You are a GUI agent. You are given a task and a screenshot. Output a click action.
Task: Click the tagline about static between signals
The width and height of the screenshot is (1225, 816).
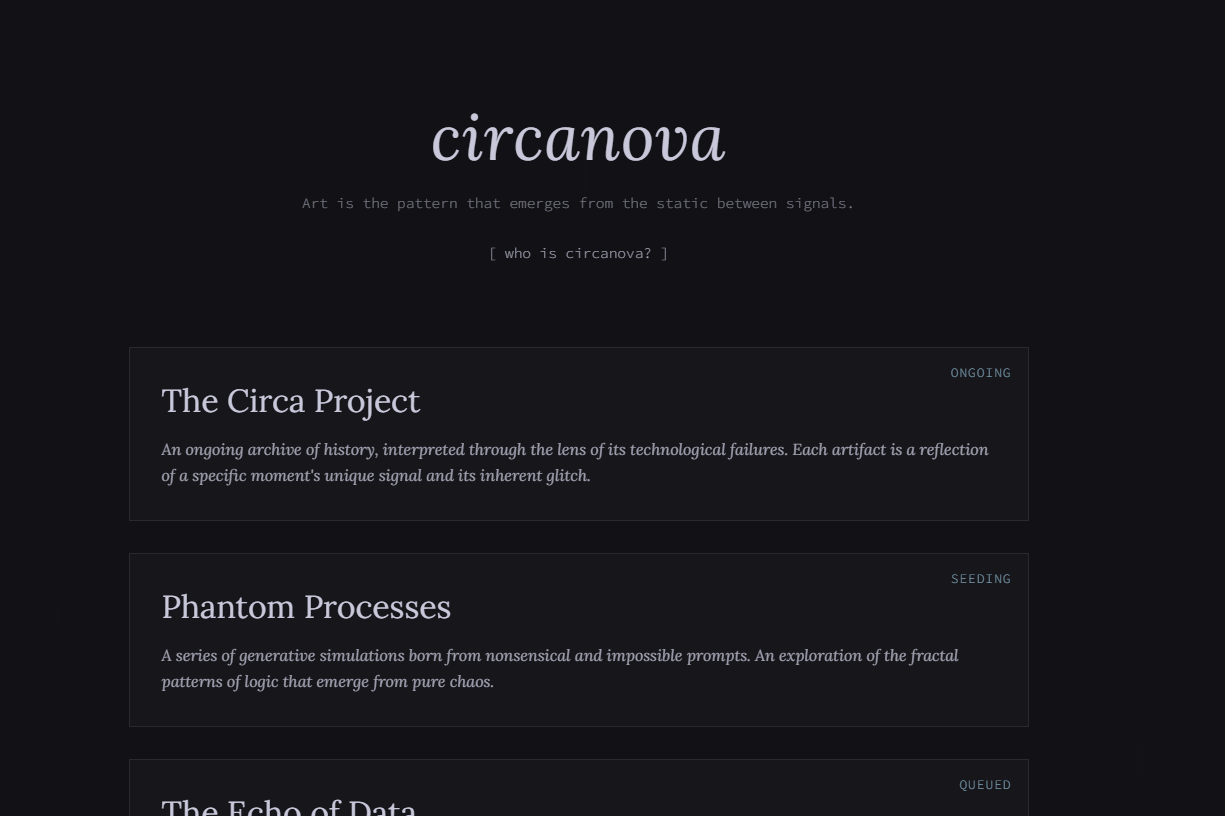click(x=578, y=203)
